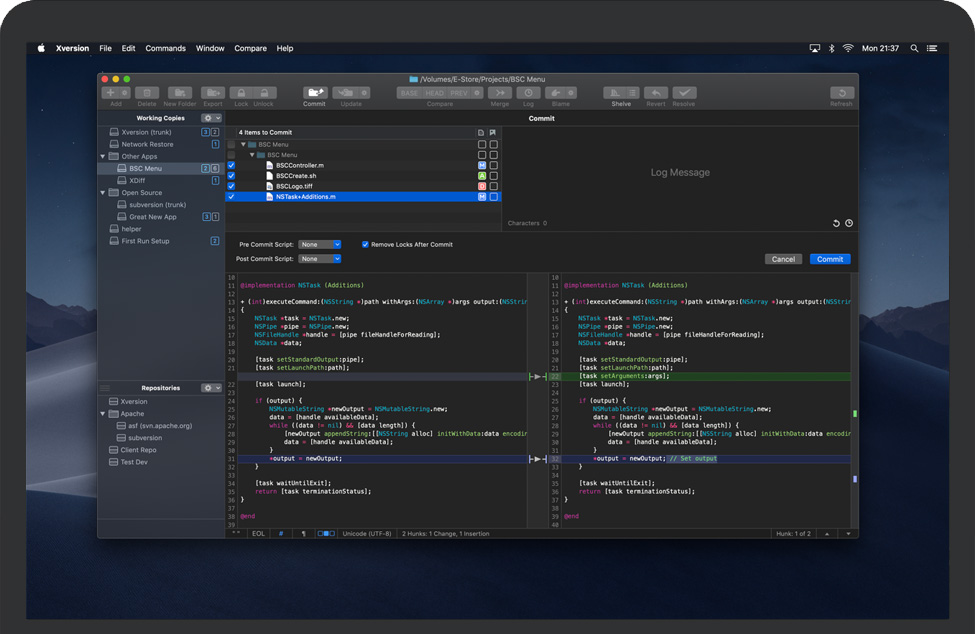Click the Commit toolbar icon

coord(314,93)
